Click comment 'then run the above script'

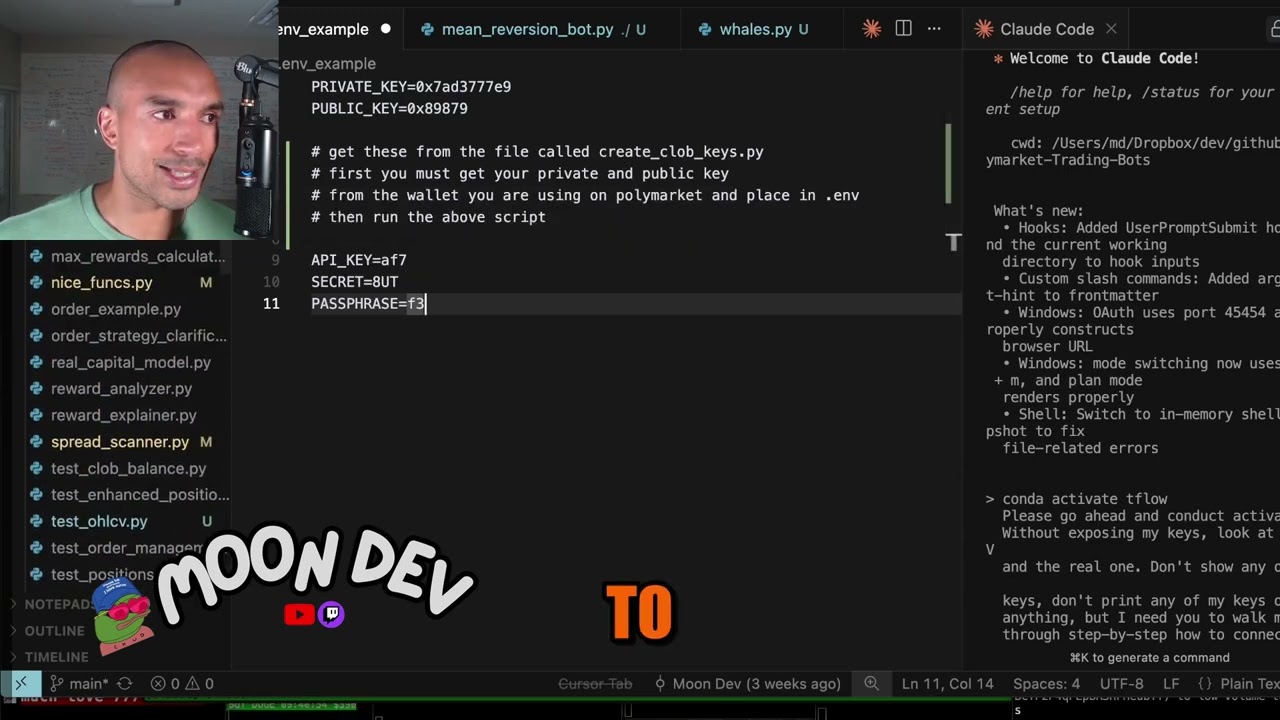coord(428,217)
